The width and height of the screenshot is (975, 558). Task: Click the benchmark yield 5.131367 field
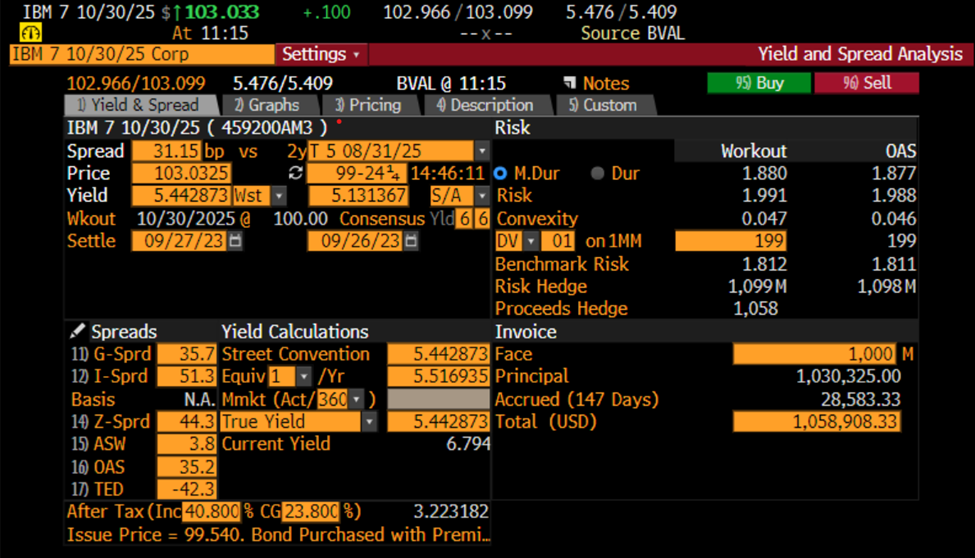pos(358,196)
